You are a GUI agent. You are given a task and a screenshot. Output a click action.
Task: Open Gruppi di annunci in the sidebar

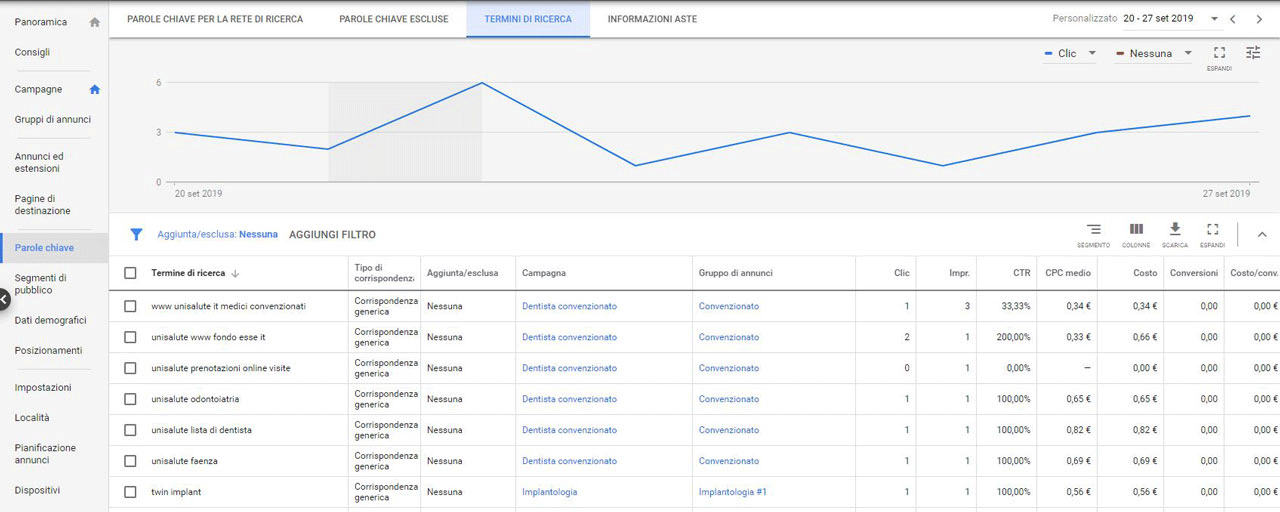coord(53,119)
